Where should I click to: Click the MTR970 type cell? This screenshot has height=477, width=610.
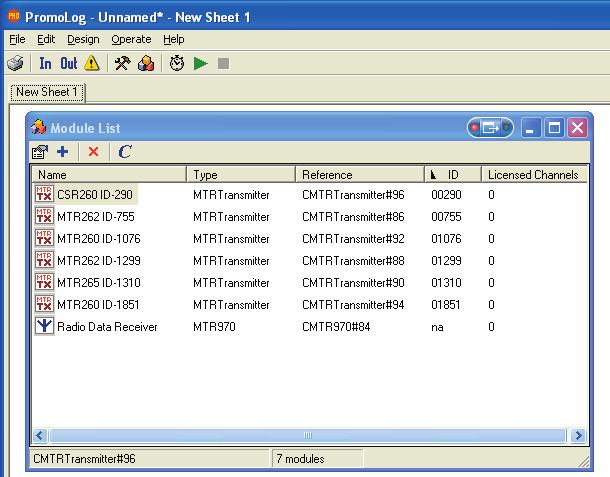214,326
